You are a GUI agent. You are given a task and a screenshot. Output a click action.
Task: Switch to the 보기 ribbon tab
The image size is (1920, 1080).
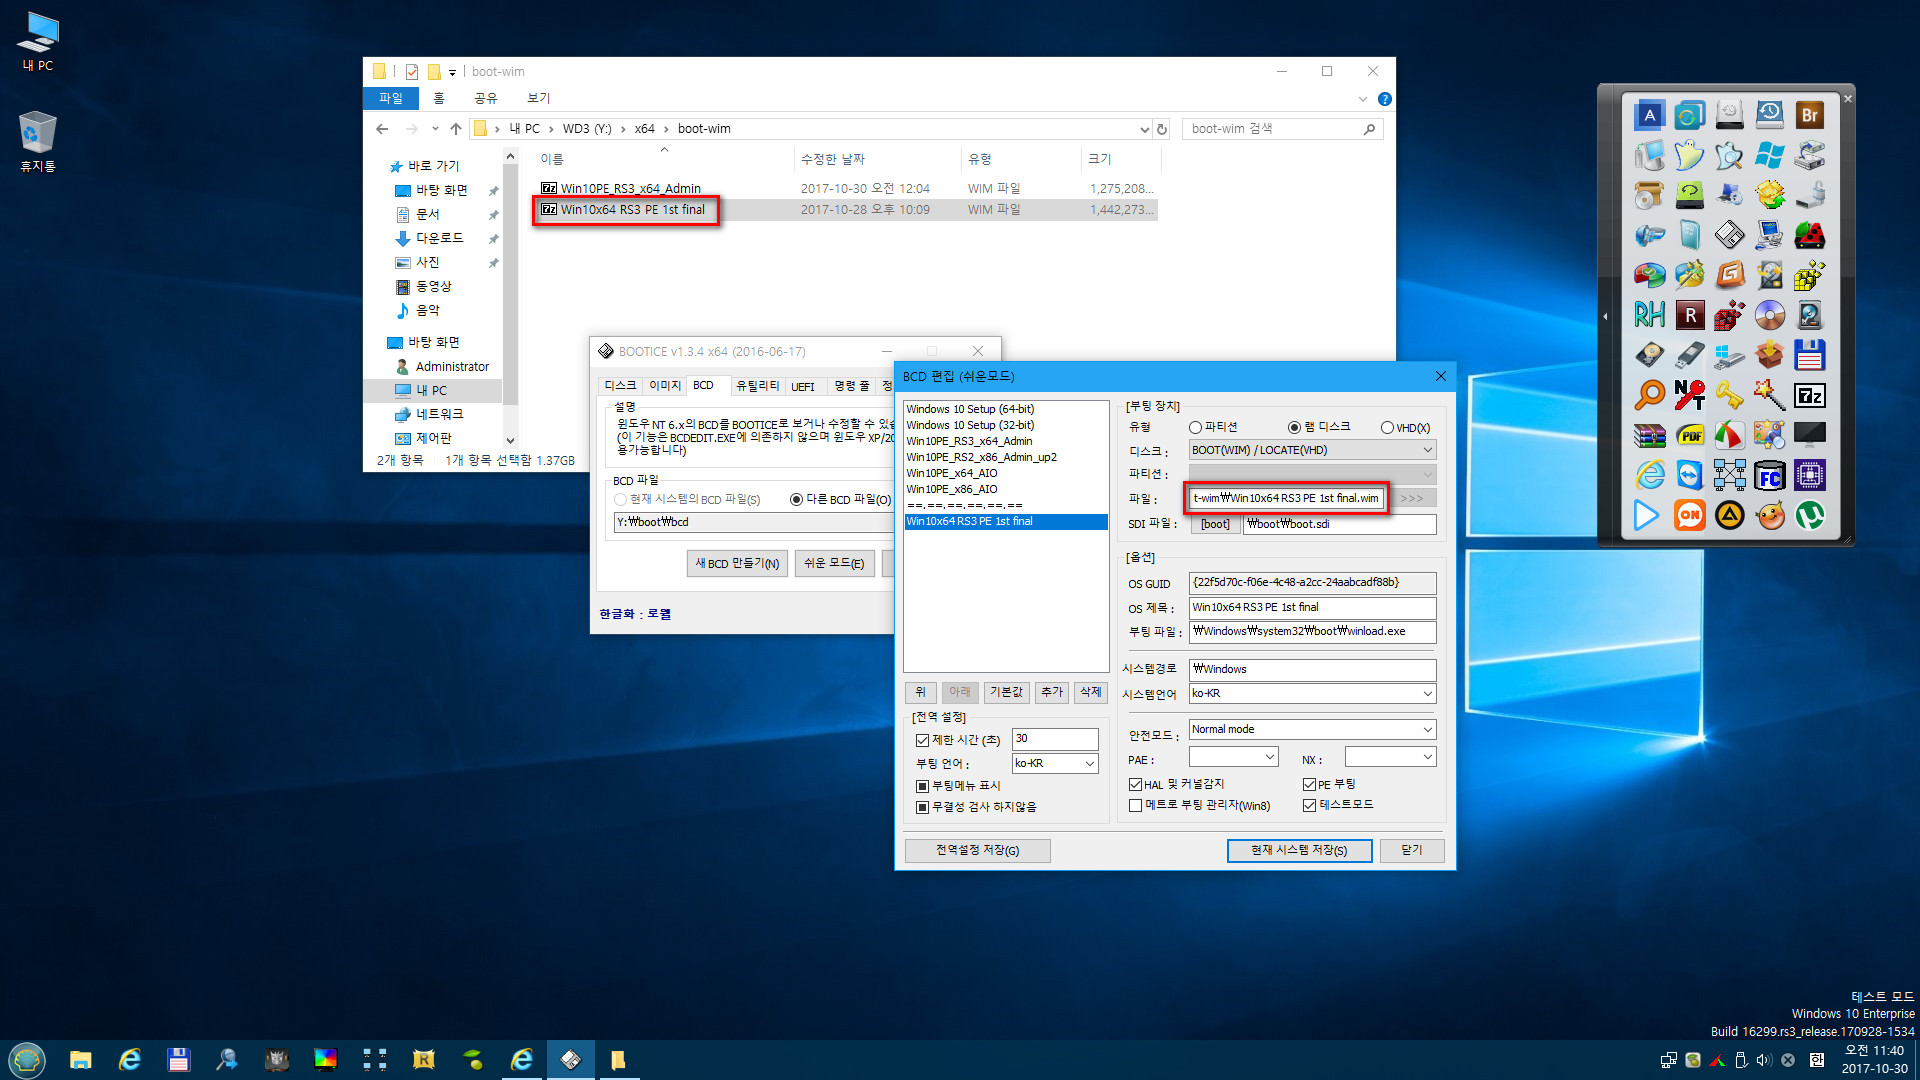(538, 98)
